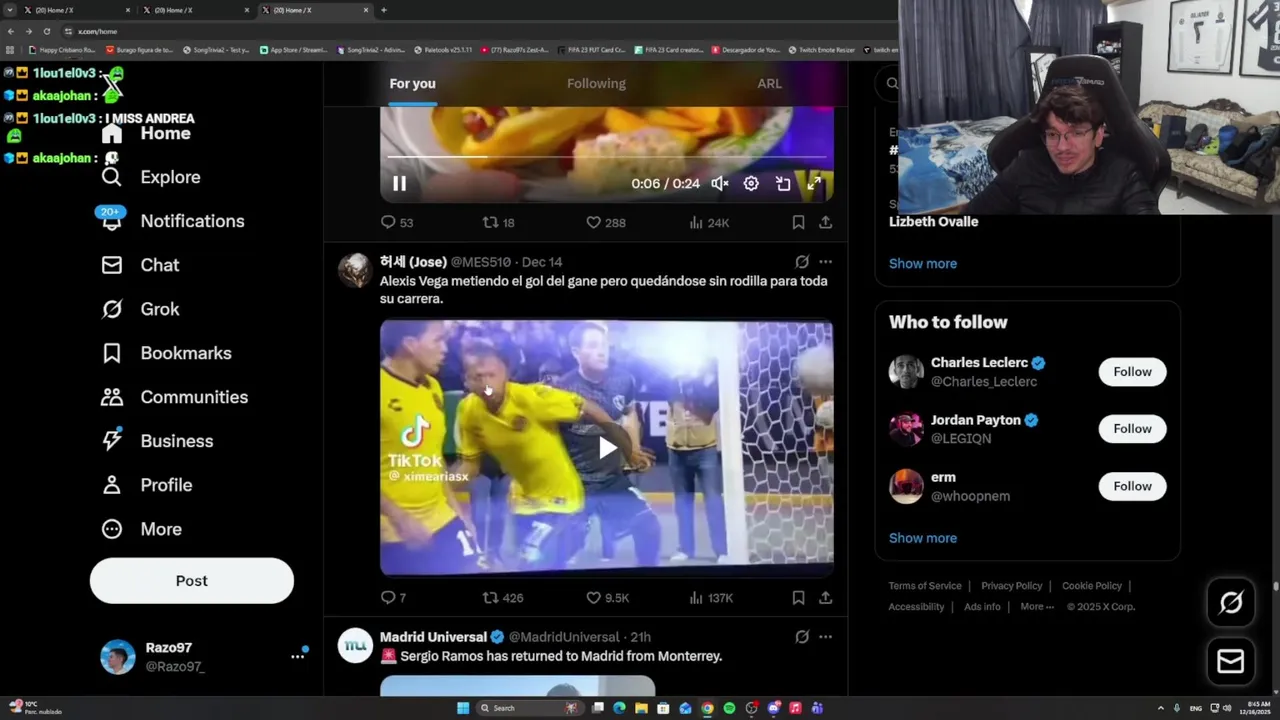Bookmark the food video post

798,223
